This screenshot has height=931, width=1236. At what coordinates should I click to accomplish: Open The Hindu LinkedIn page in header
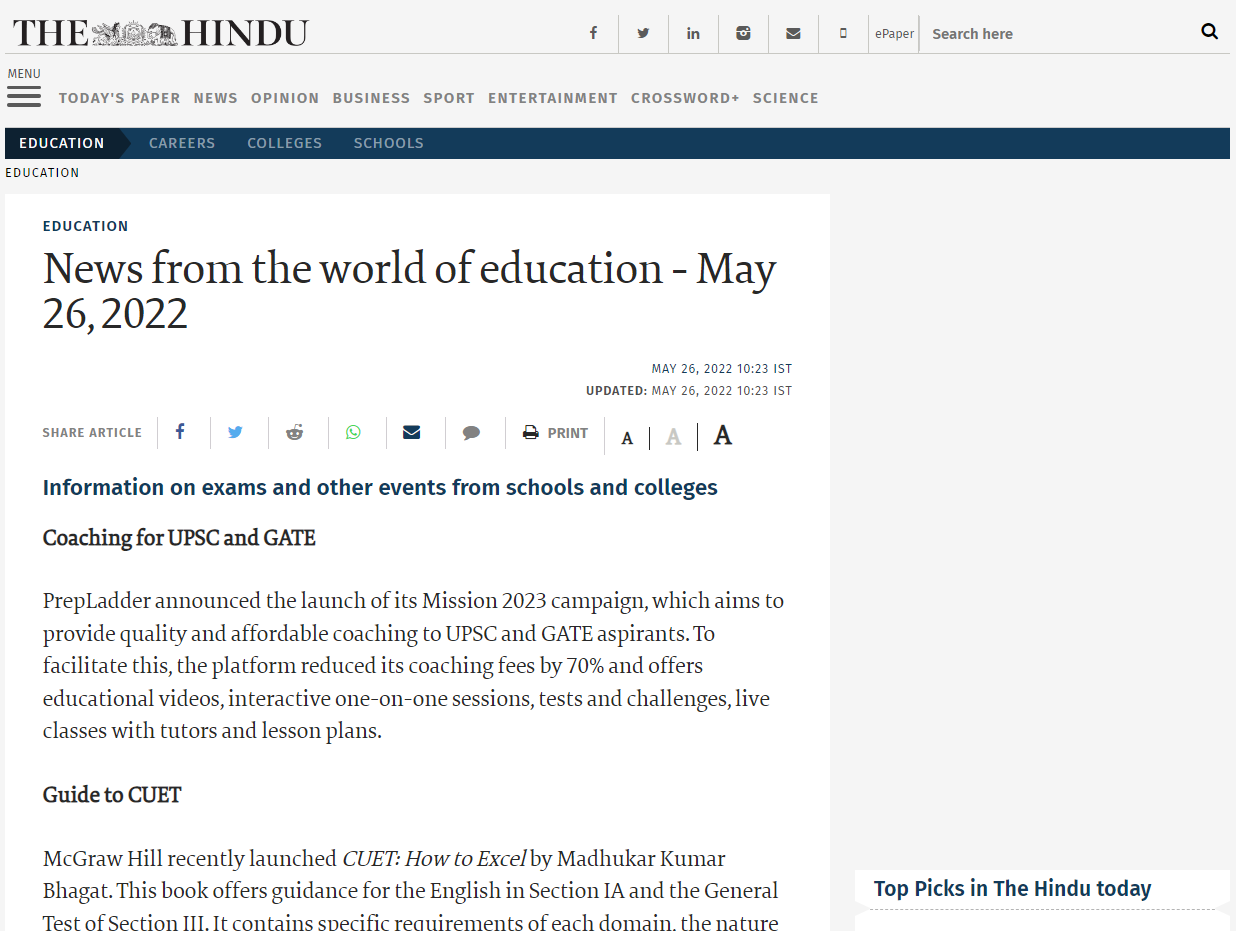(693, 33)
